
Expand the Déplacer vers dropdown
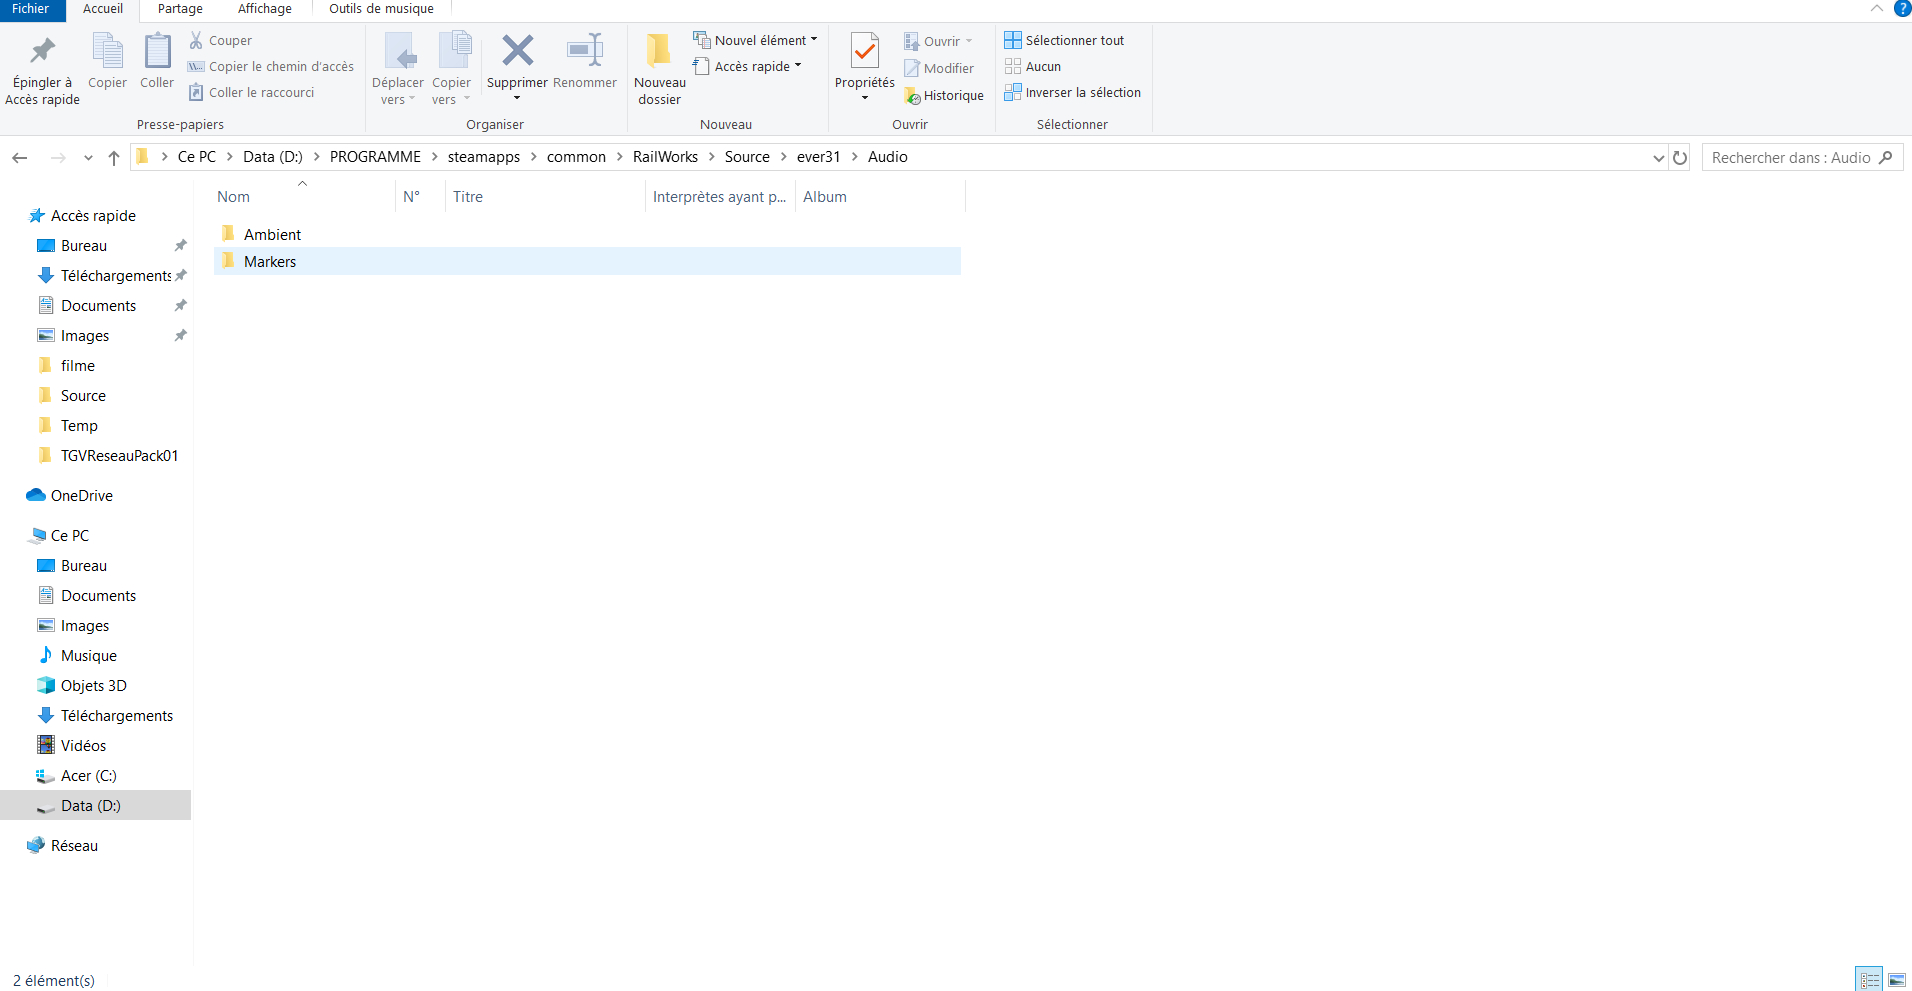click(x=411, y=100)
